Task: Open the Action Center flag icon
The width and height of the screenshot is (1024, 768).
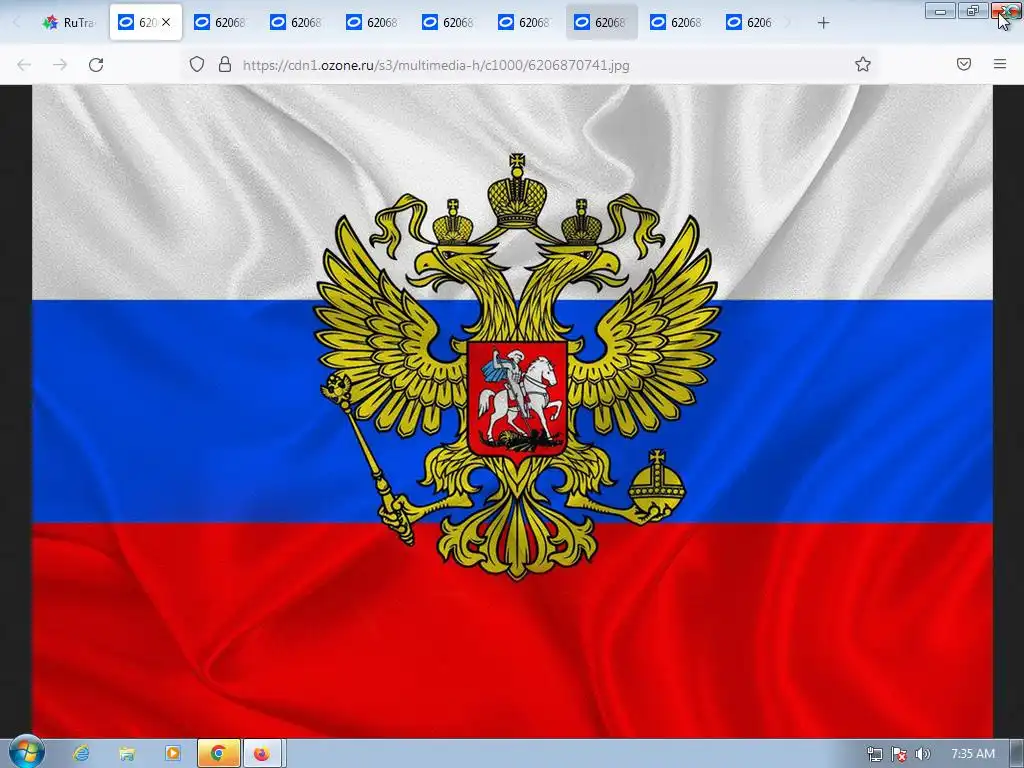Action: coord(899,754)
